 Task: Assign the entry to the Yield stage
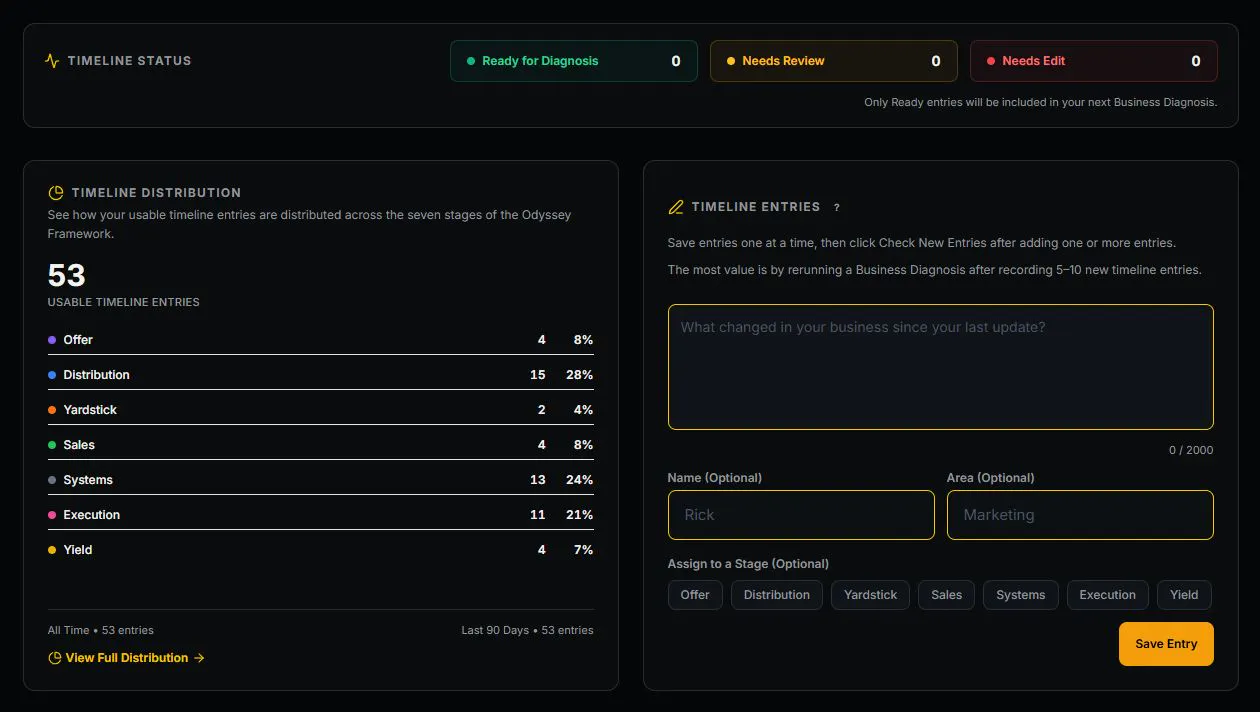coord(1184,595)
